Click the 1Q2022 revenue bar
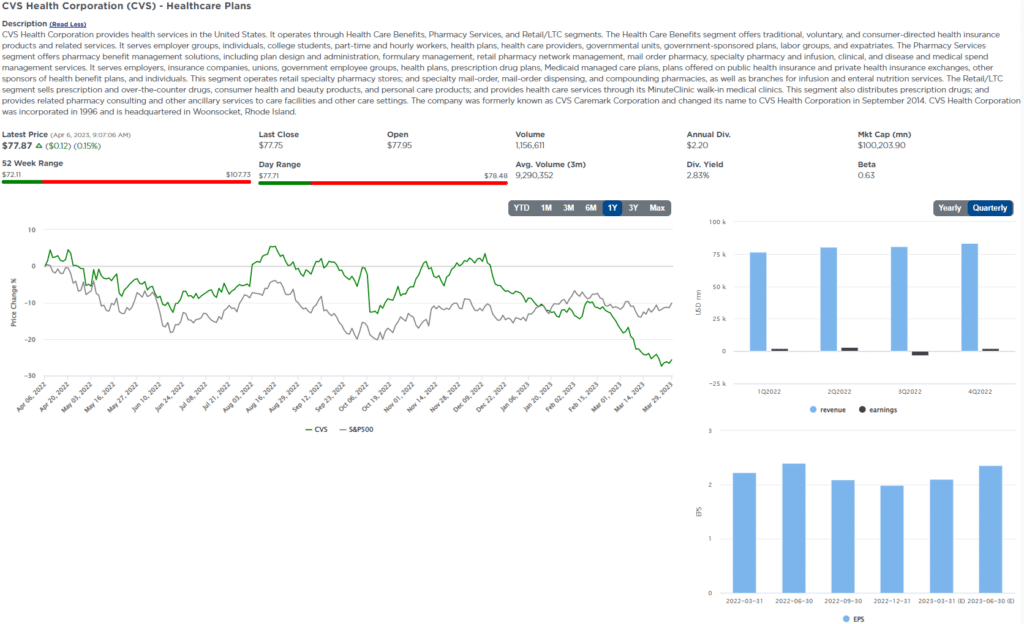1024x624 pixels. click(x=758, y=302)
